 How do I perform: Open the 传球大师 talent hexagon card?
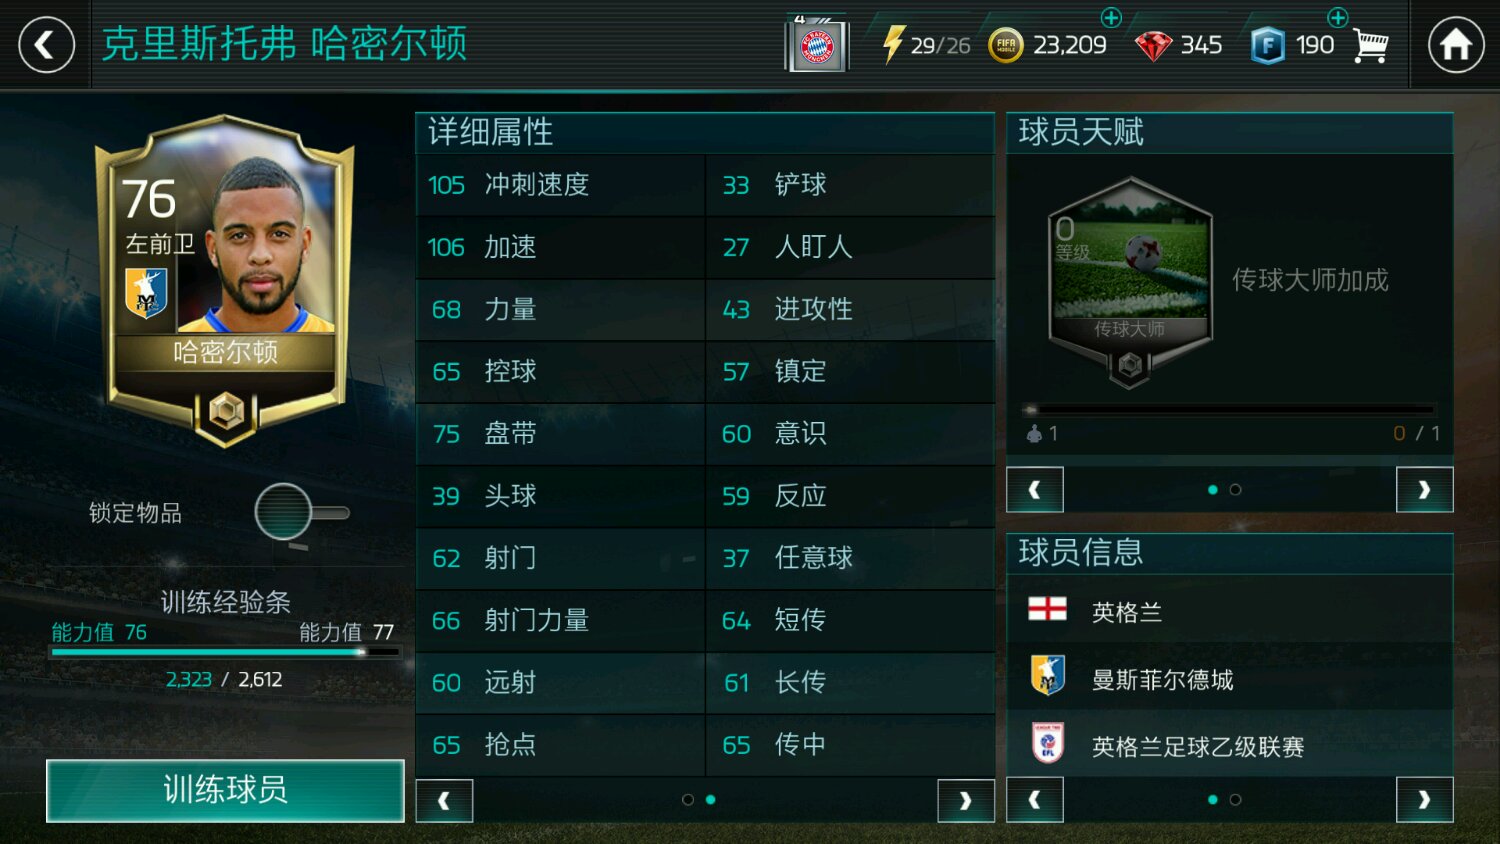point(1130,282)
